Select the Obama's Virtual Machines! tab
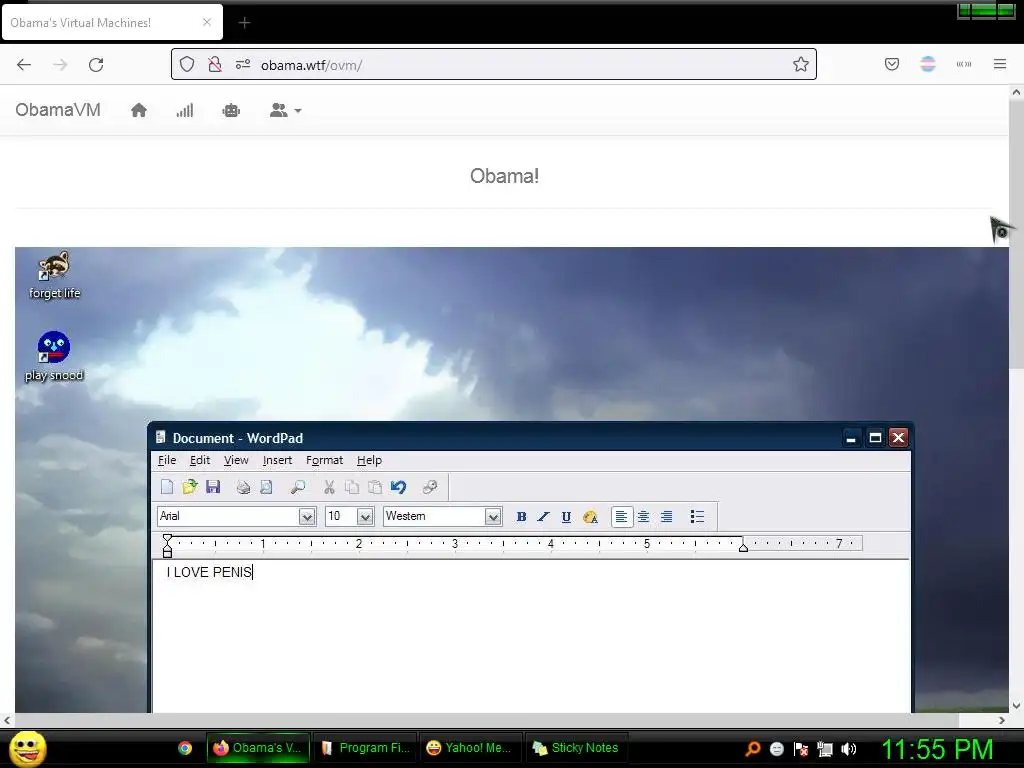 (x=111, y=23)
